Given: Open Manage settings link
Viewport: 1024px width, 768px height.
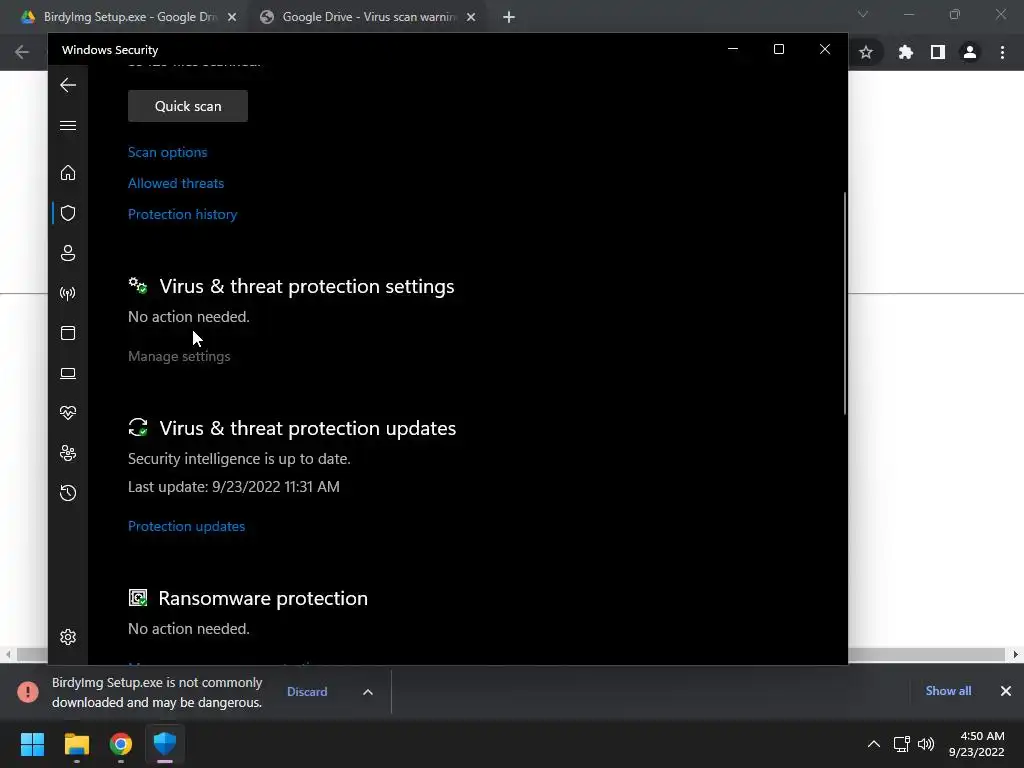Looking at the screenshot, I should 179,356.
